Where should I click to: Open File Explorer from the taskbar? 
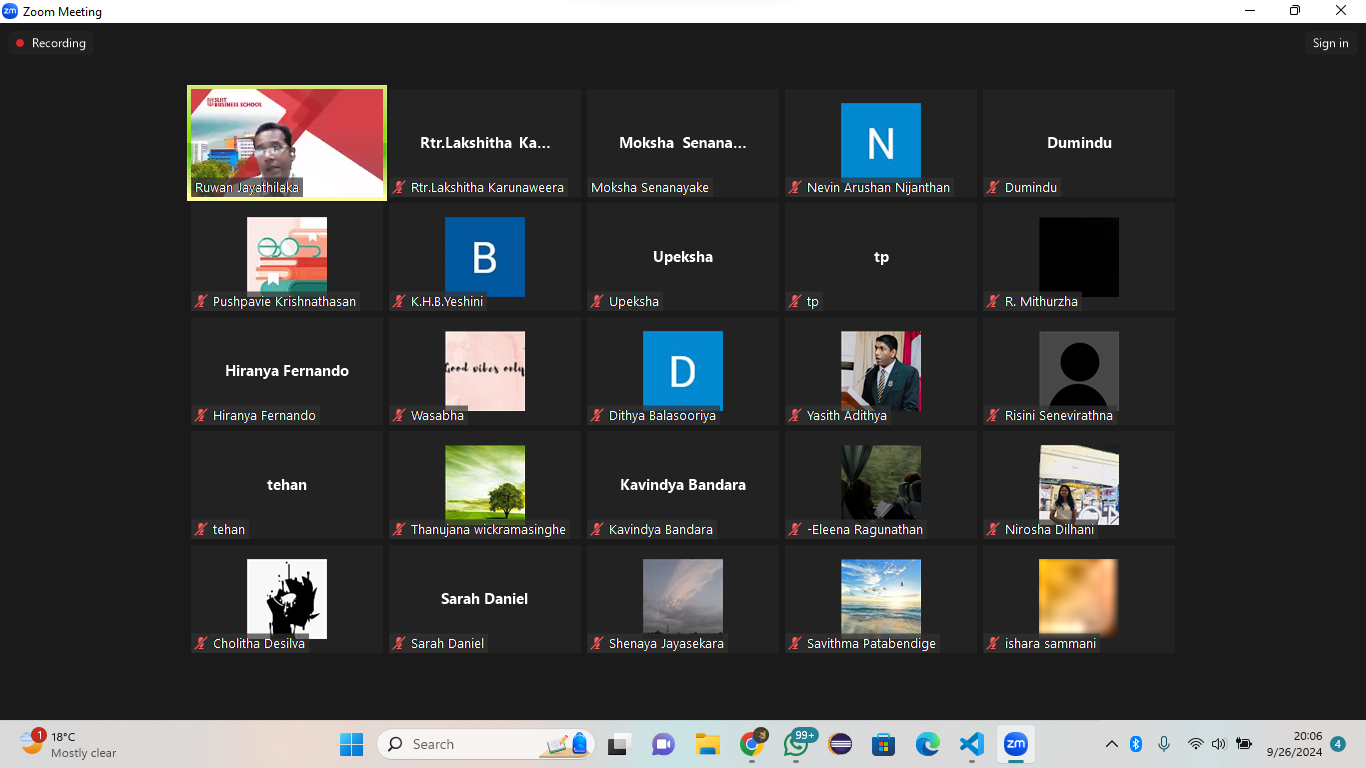click(708, 744)
